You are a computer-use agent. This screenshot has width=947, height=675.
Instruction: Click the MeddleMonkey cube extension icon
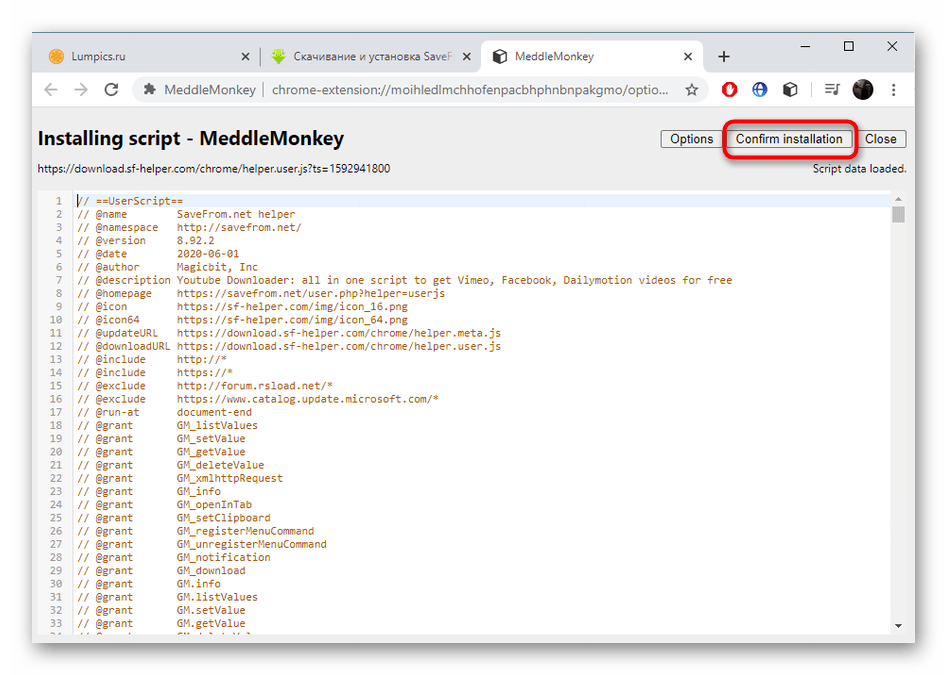pos(790,89)
